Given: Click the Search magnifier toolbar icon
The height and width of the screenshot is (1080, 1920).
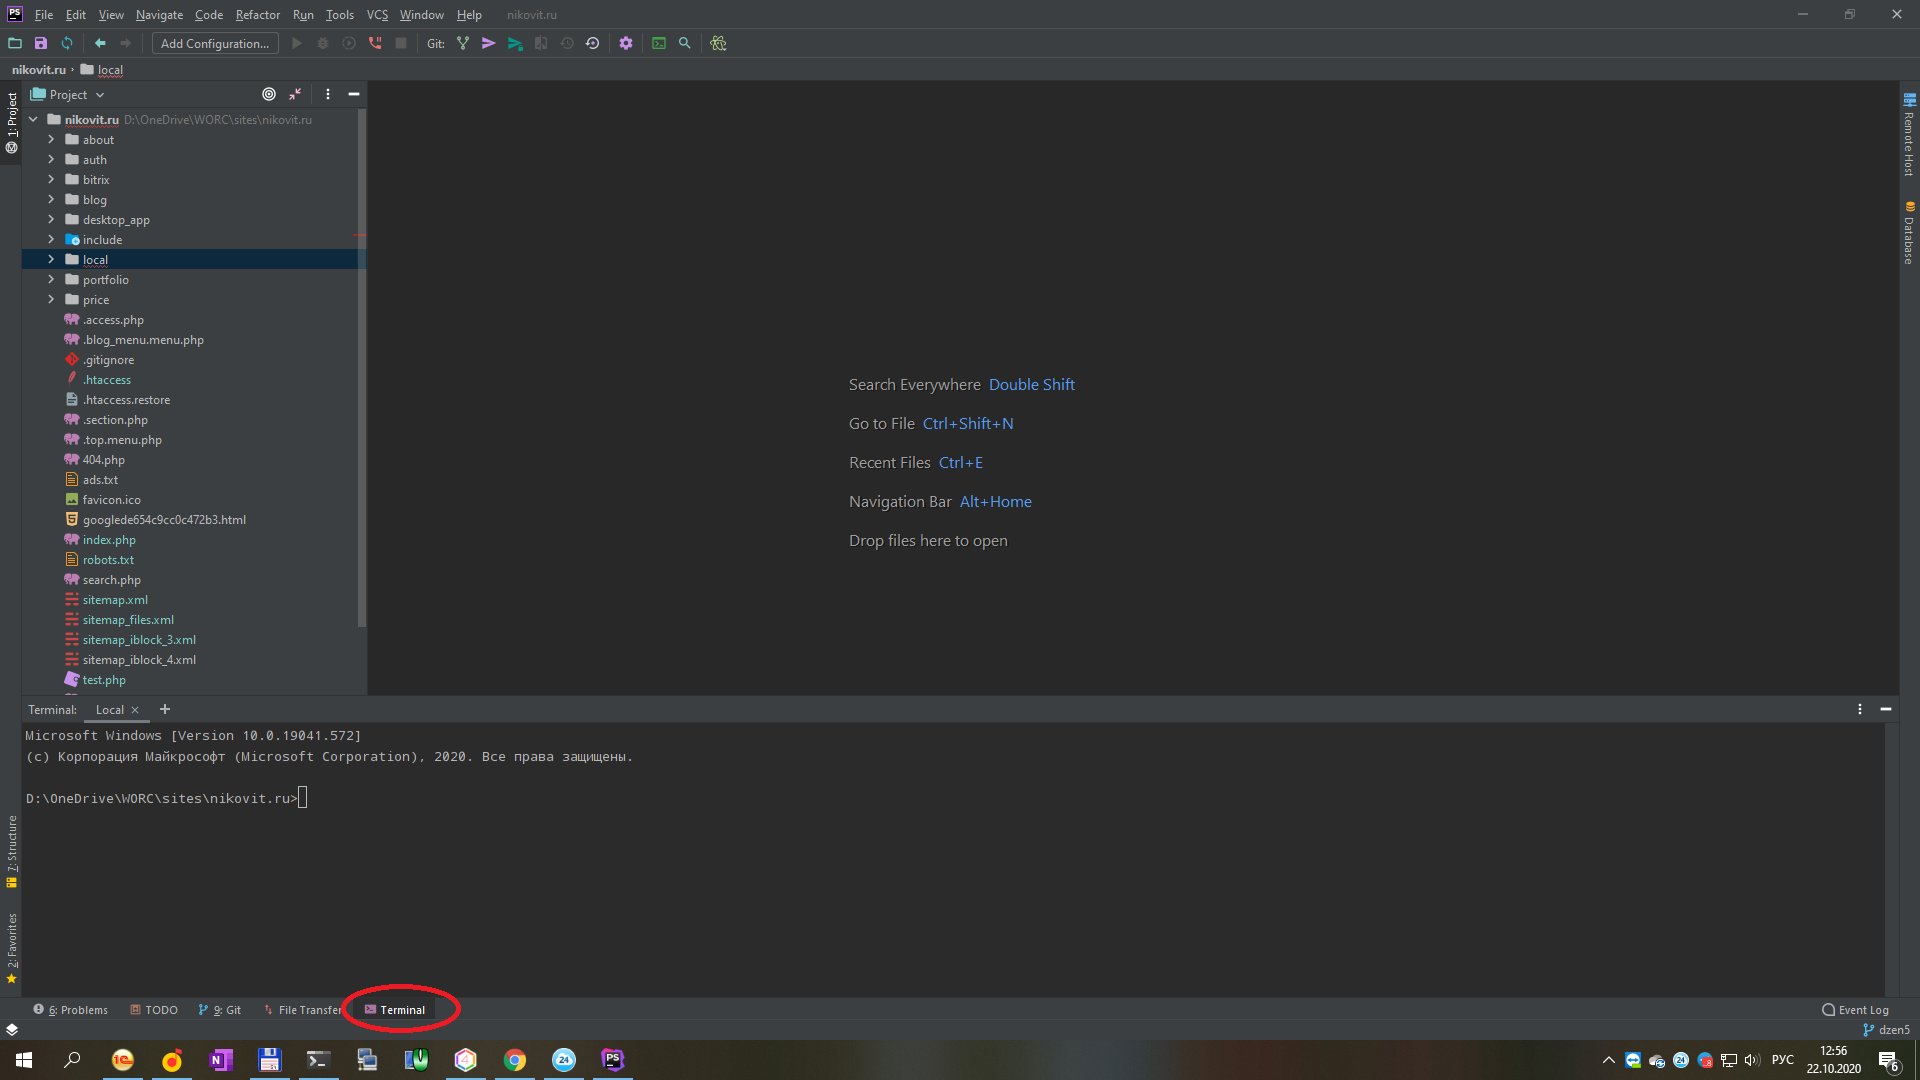Looking at the screenshot, I should [685, 43].
